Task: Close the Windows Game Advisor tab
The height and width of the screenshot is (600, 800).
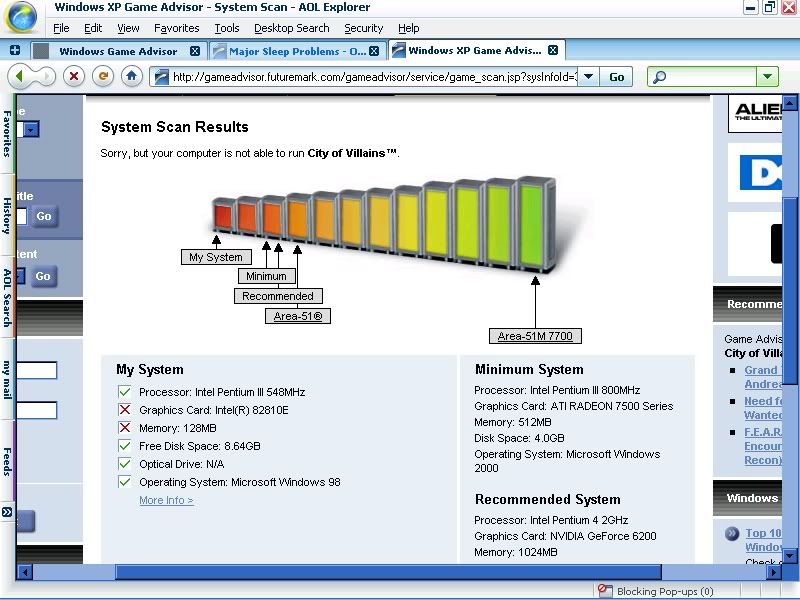Action: click(x=195, y=51)
